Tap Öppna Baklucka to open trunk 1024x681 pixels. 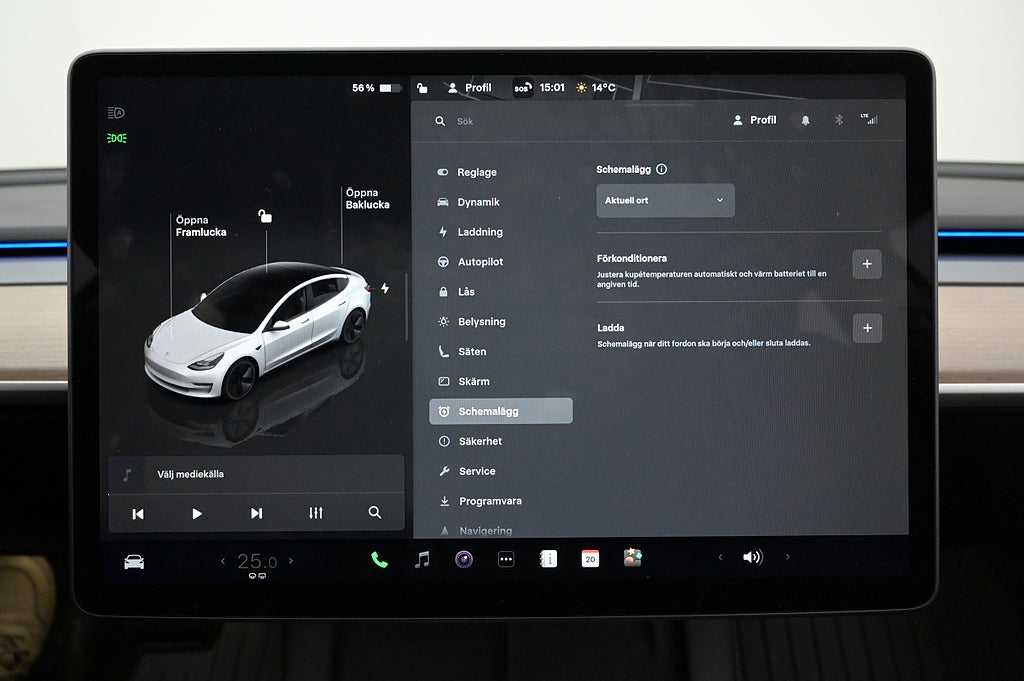click(367, 199)
